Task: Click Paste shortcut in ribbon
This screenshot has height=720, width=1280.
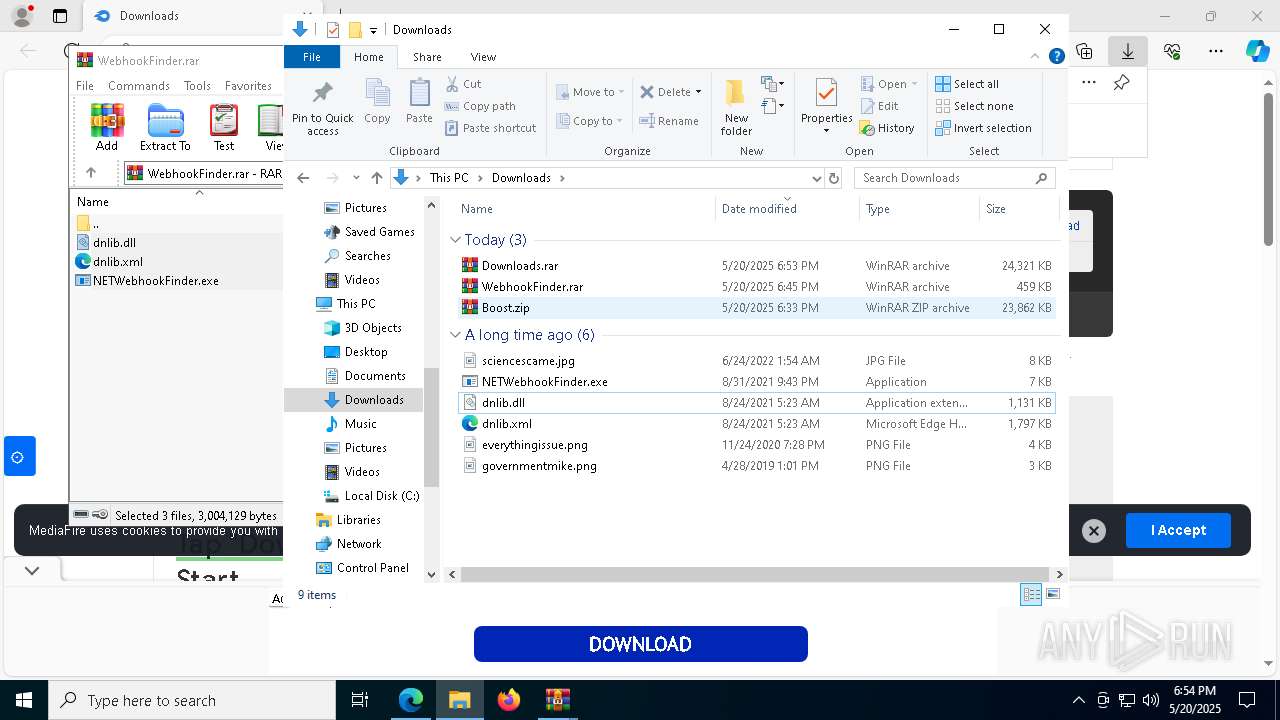Action: [490, 128]
